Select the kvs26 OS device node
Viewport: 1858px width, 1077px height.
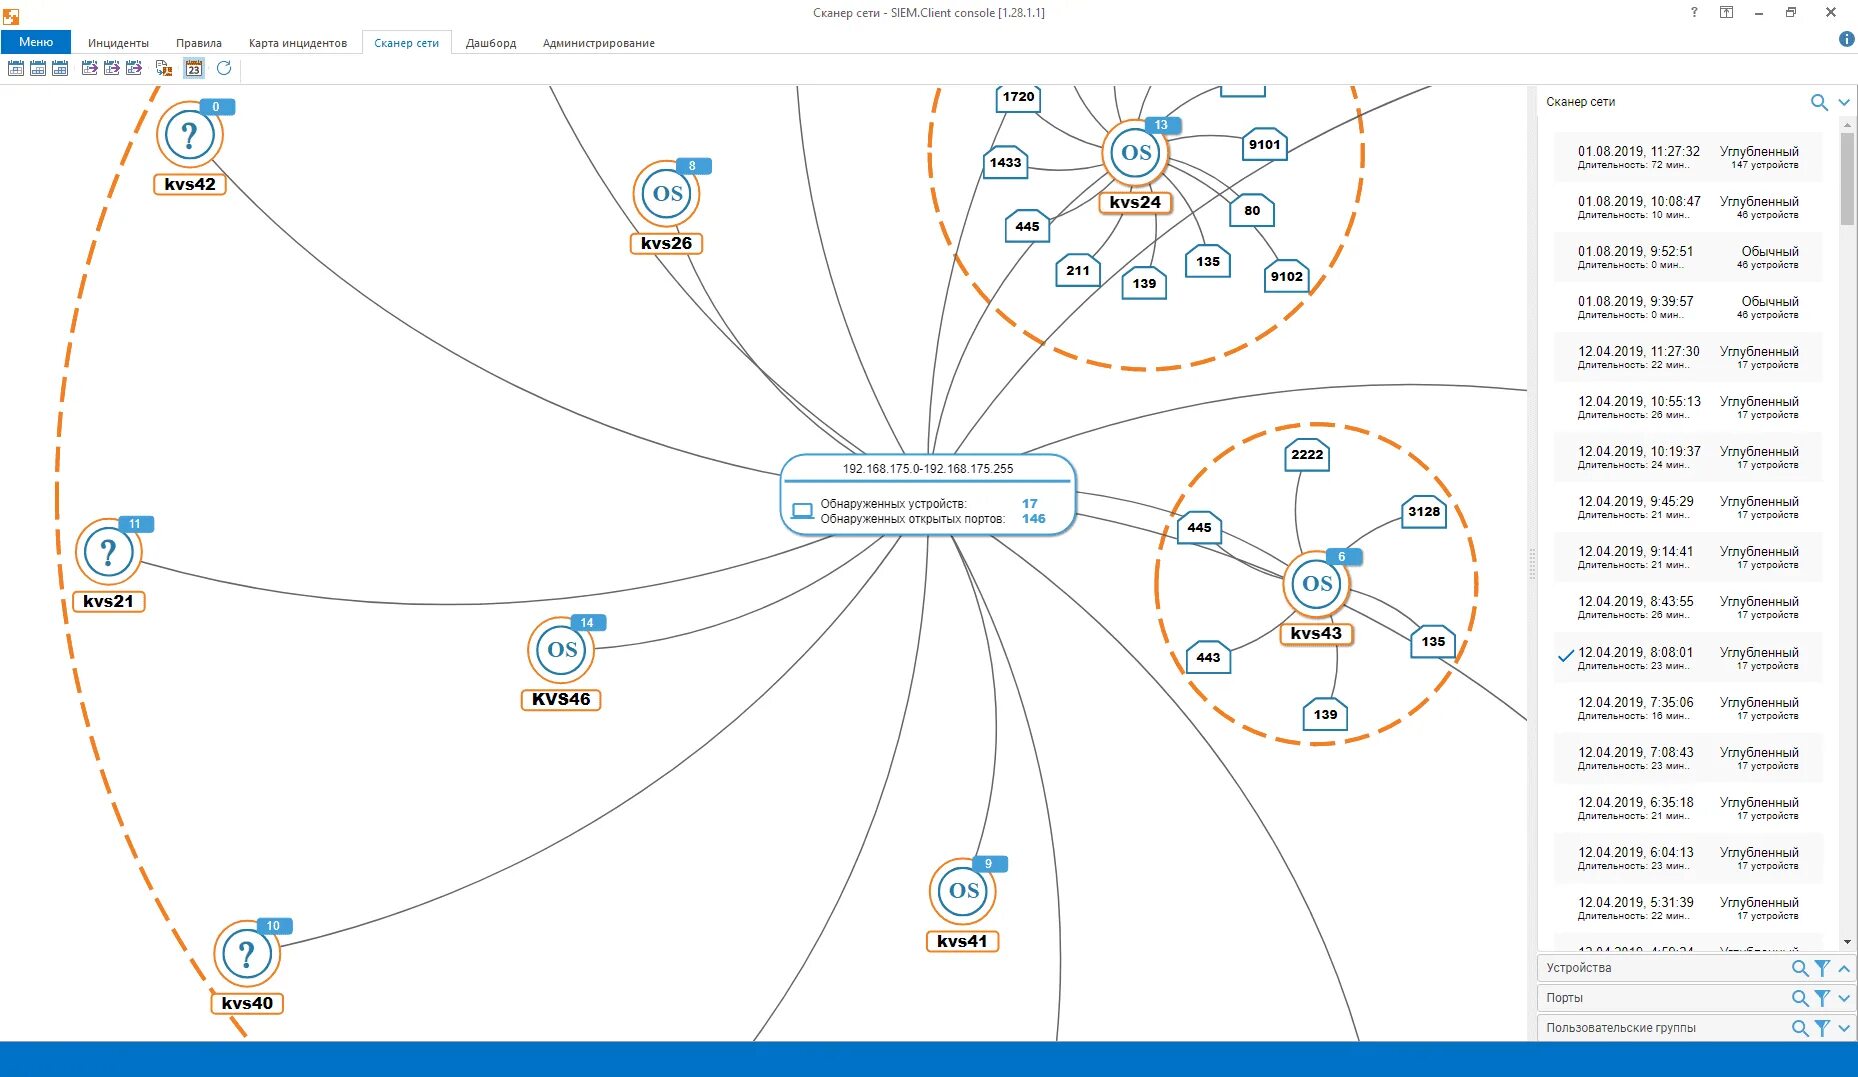click(667, 194)
